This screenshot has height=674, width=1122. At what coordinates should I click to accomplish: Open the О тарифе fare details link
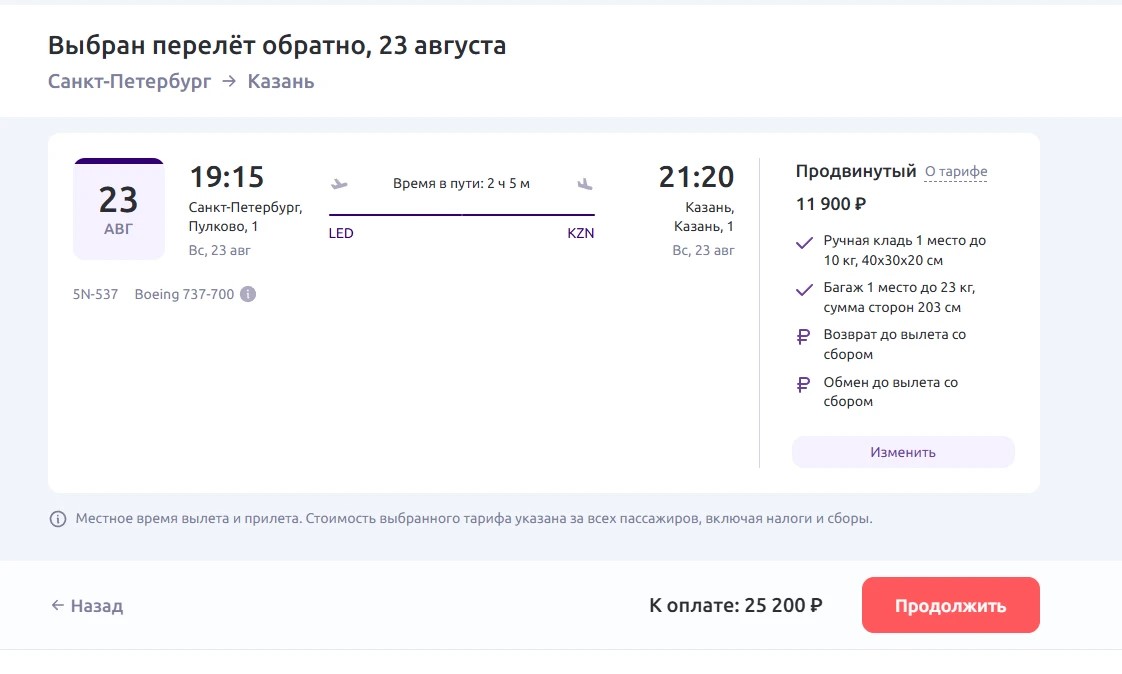tap(955, 172)
